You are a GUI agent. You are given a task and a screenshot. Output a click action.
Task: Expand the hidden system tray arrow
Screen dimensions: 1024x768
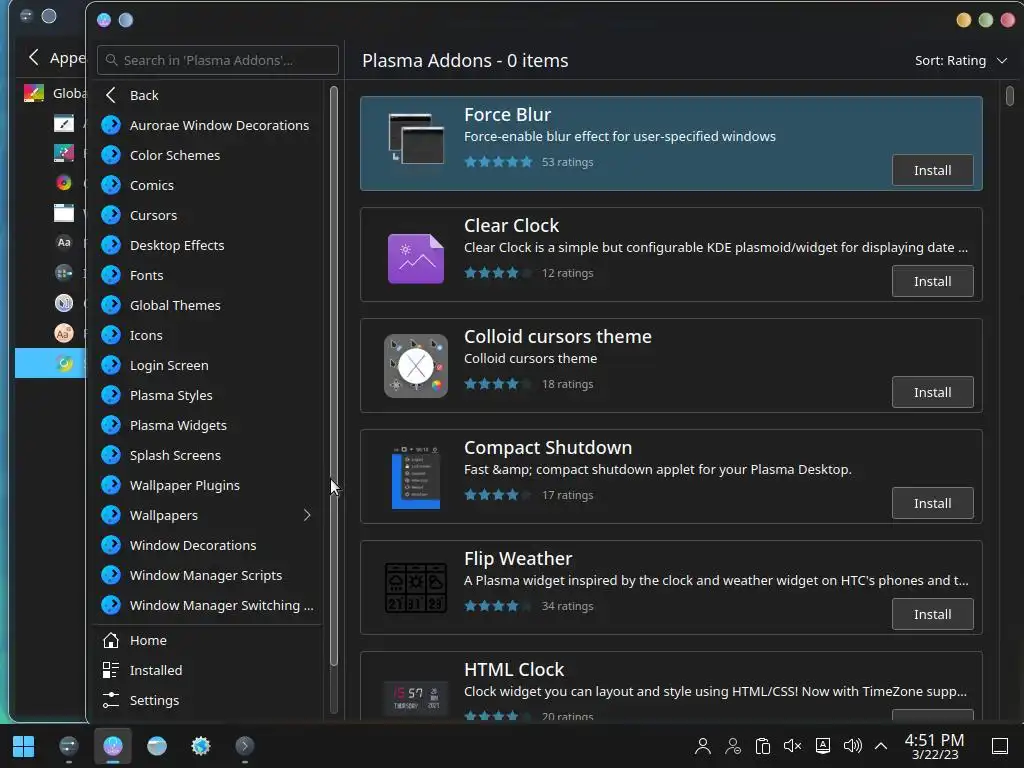(880, 746)
